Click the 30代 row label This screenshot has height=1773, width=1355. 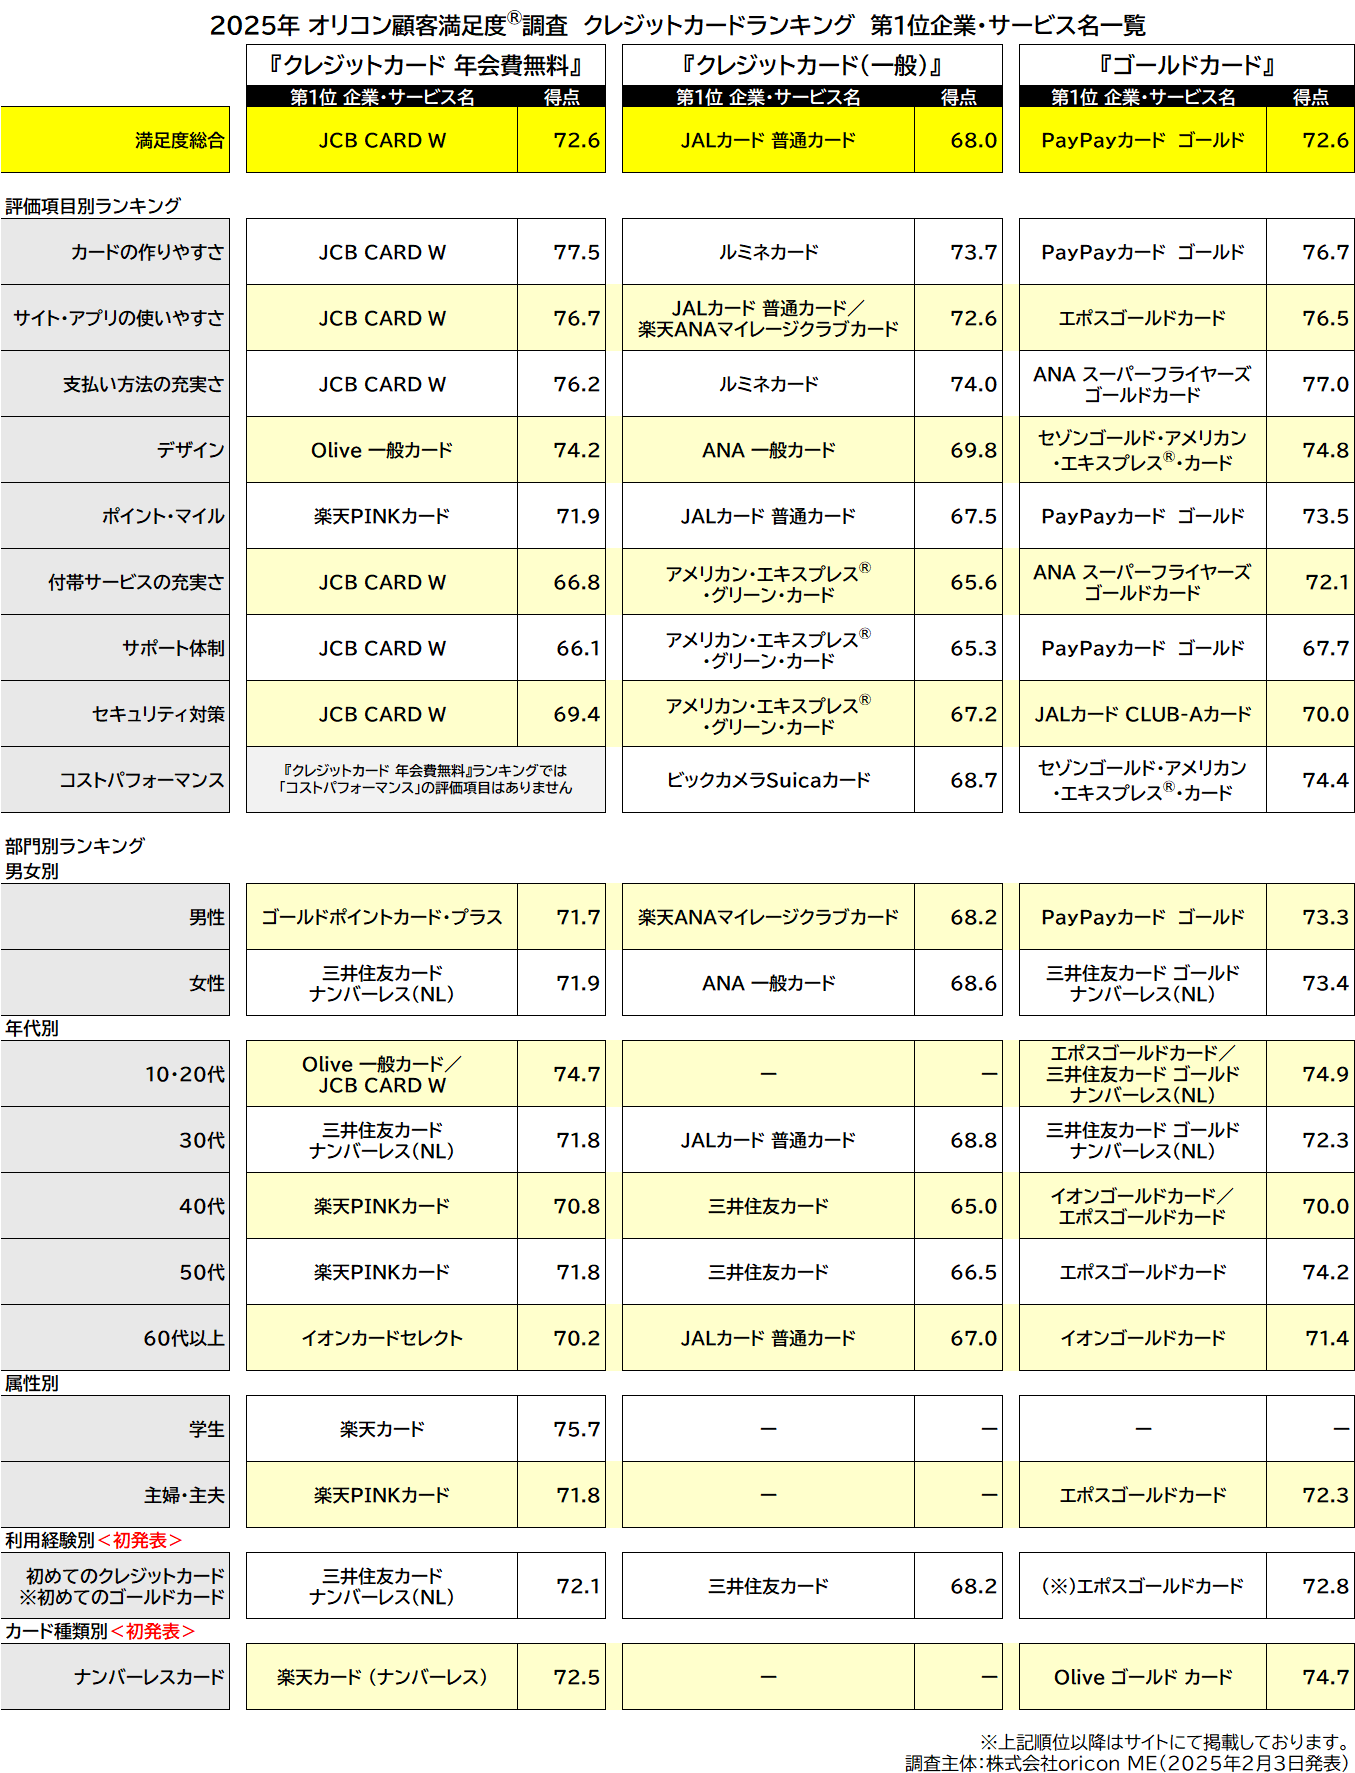tap(115, 1140)
